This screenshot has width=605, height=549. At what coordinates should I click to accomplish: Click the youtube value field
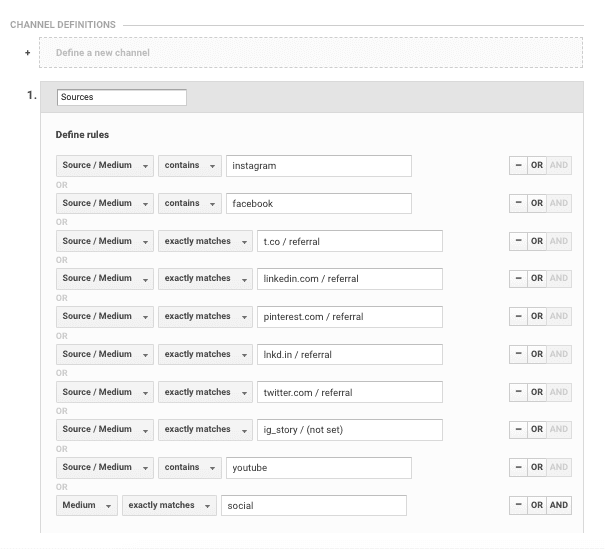(x=319, y=468)
